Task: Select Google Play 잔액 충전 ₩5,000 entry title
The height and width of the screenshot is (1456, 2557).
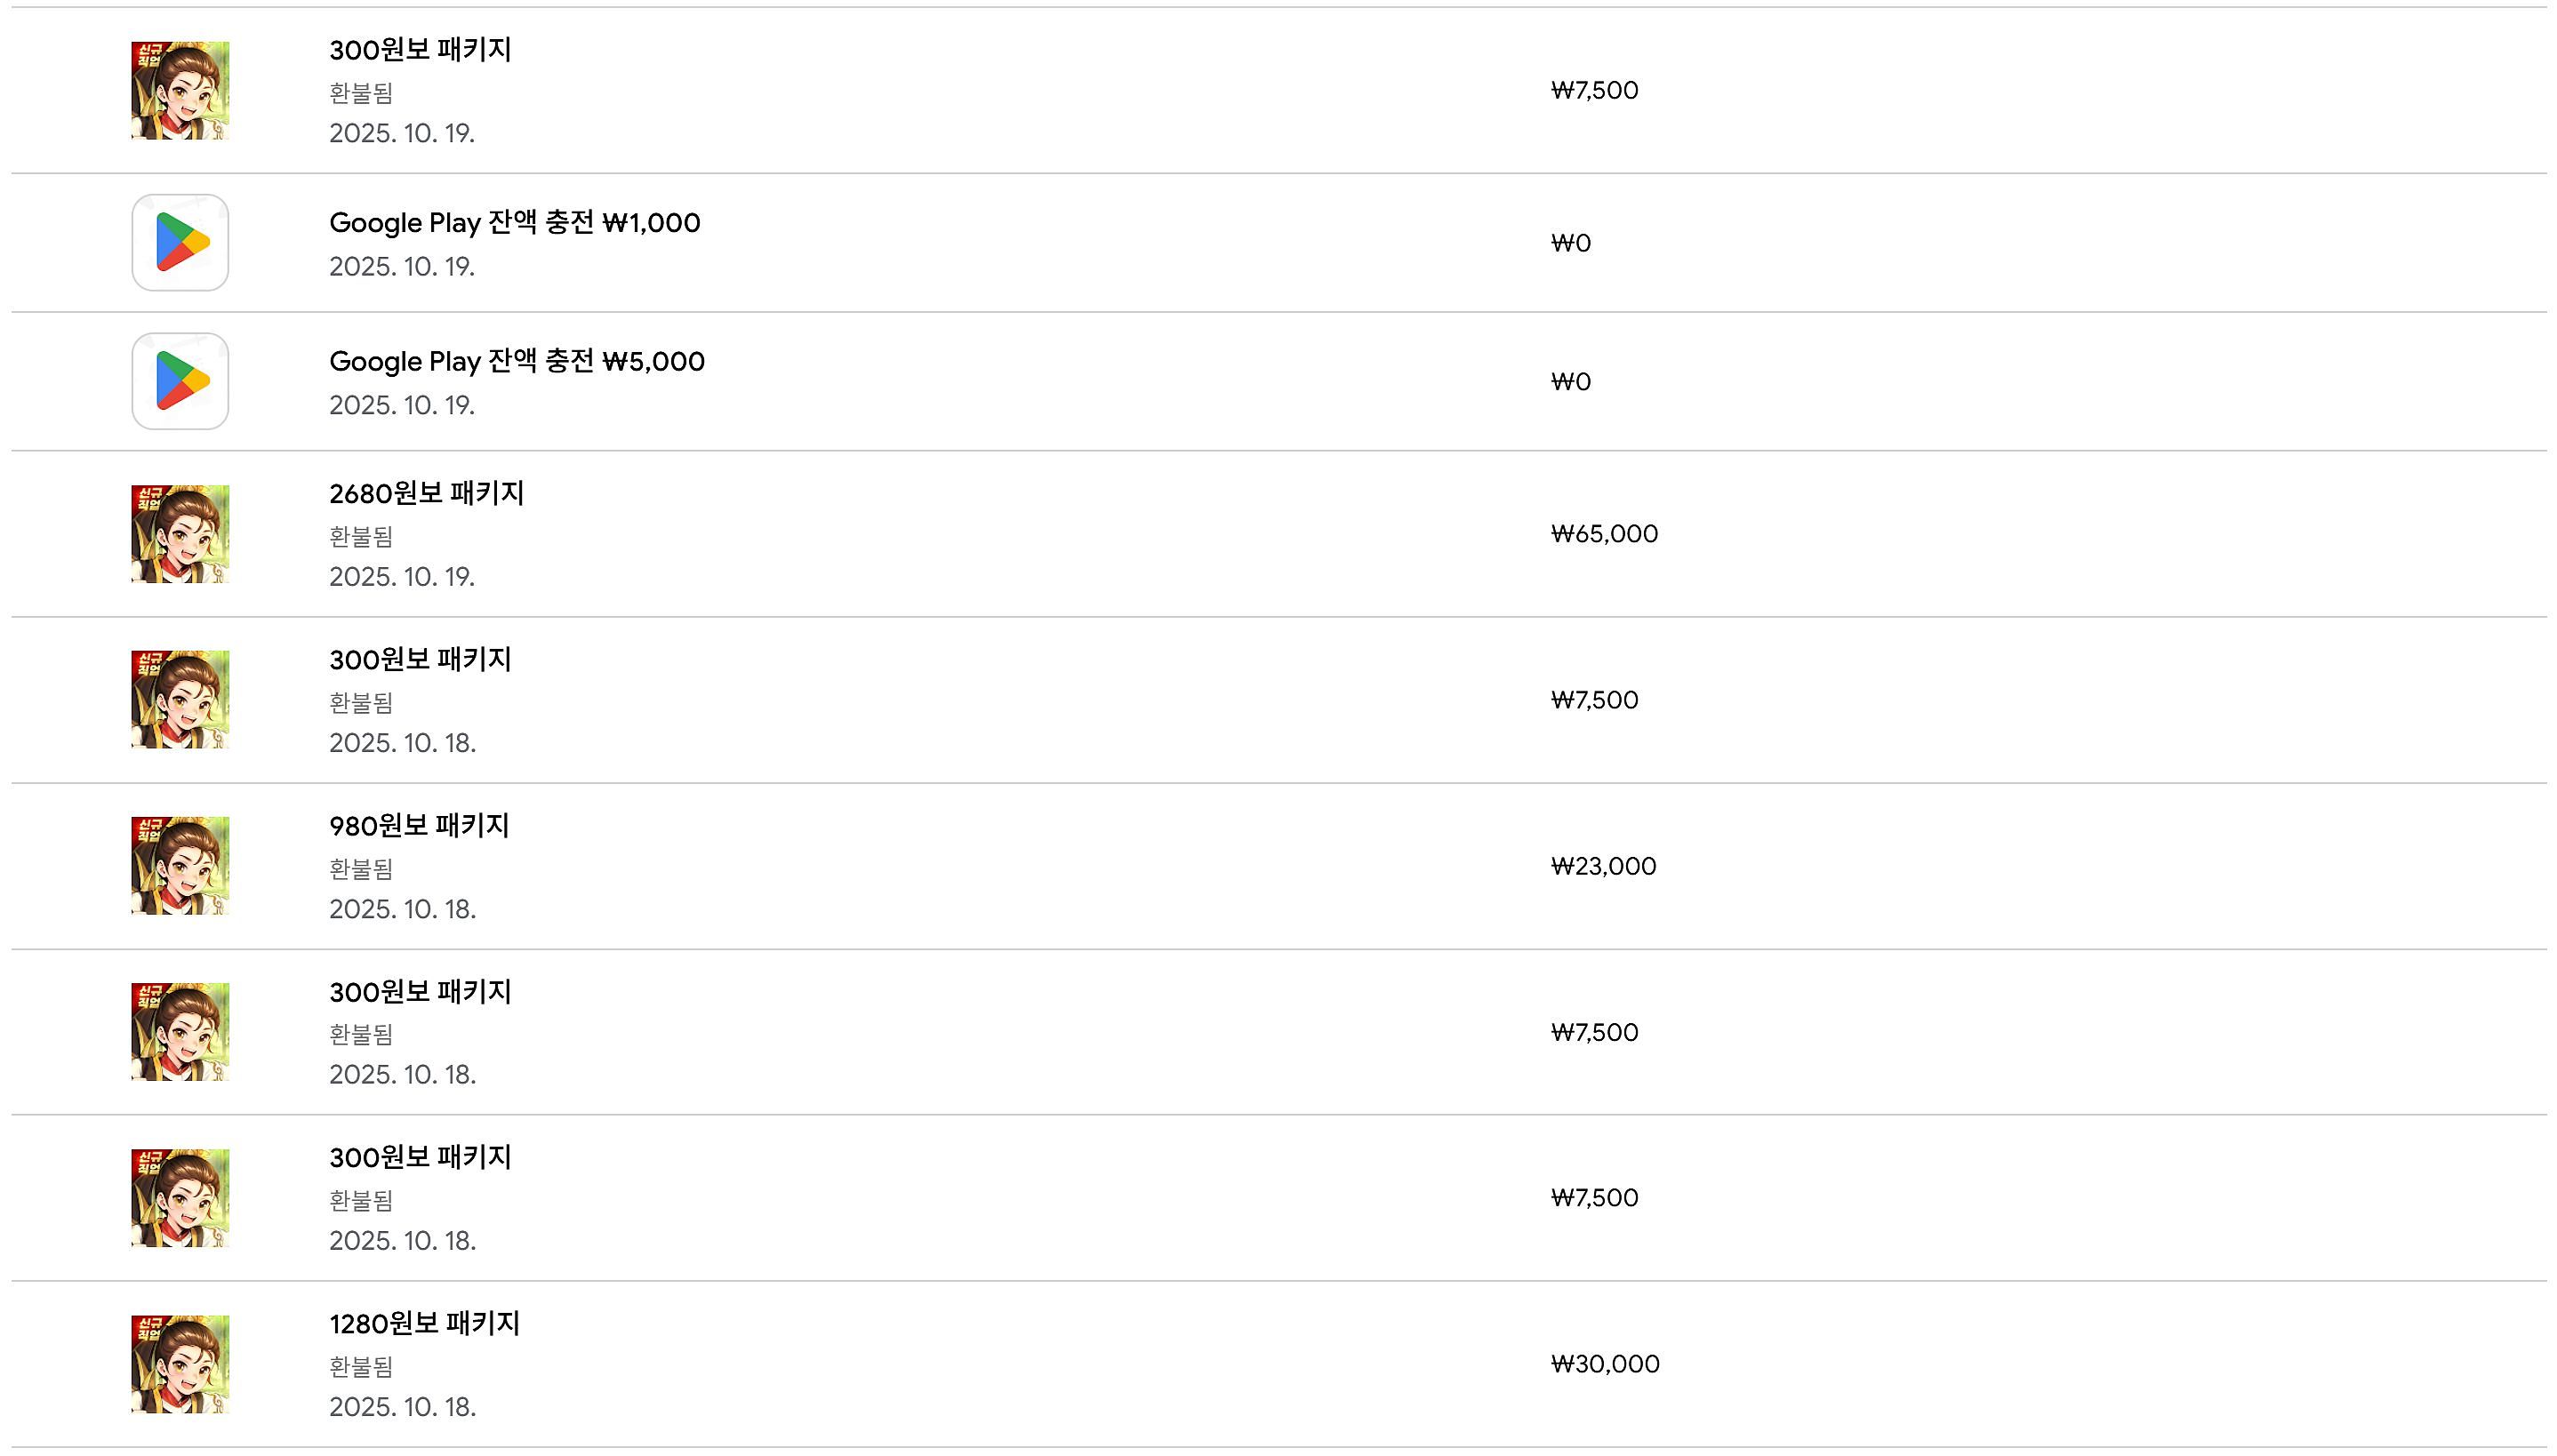Action: tap(516, 361)
